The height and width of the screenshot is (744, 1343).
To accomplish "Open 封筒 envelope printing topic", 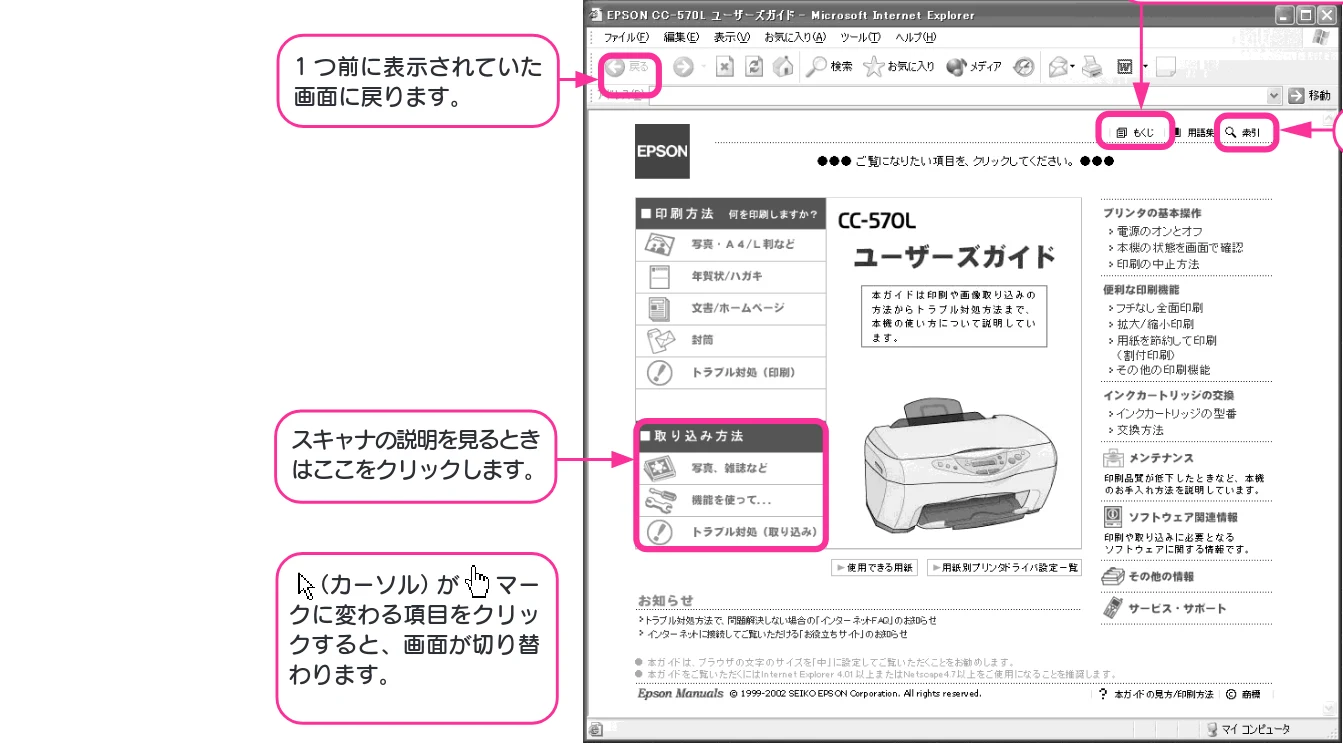I will tap(731, 340).
